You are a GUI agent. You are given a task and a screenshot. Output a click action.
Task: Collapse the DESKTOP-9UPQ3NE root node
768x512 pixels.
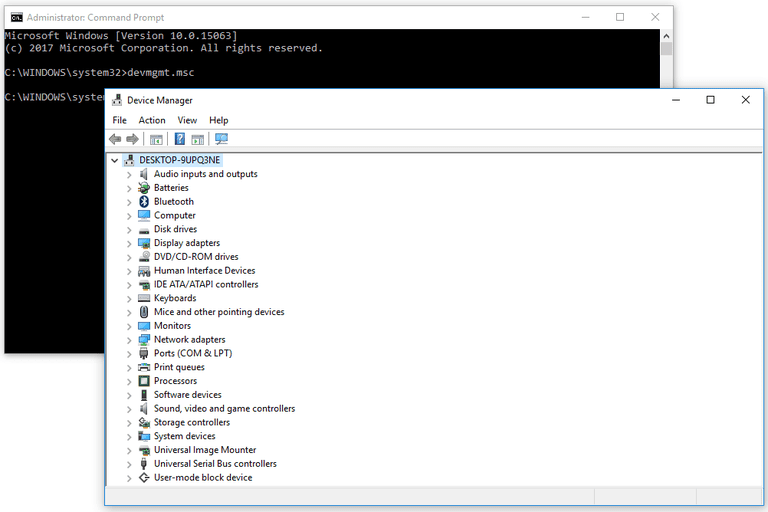[115, 160]
